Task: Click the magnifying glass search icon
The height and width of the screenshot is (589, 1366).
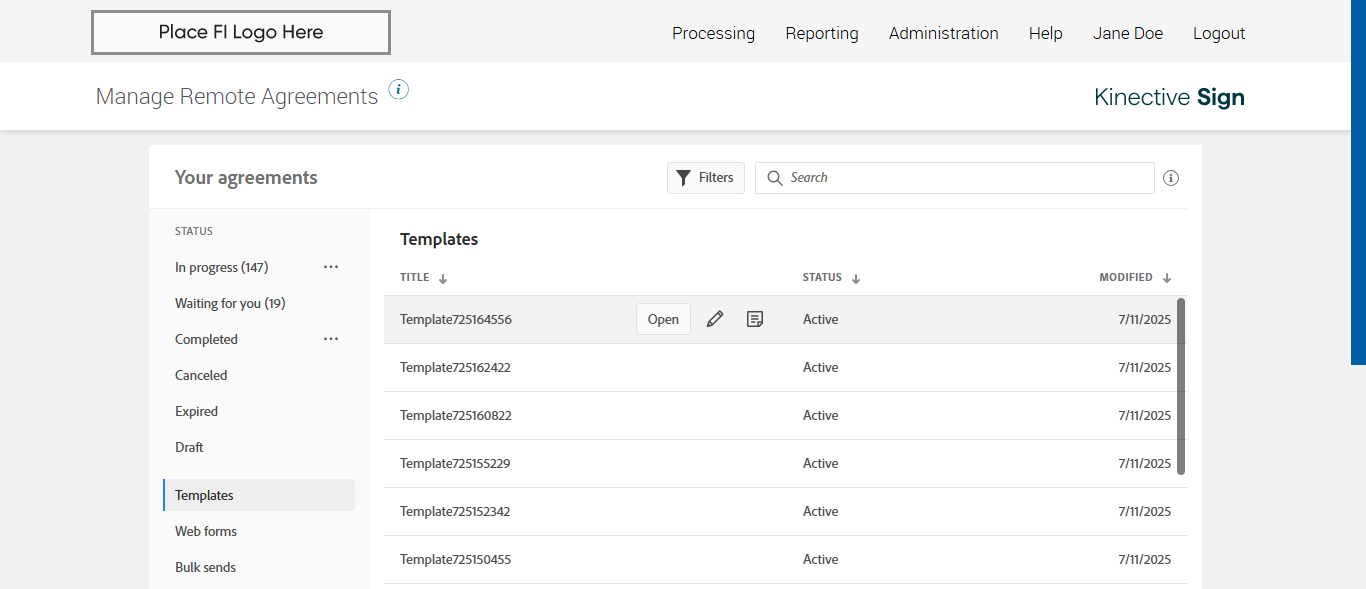Action: pyautogui.click(x=774, y=178)
